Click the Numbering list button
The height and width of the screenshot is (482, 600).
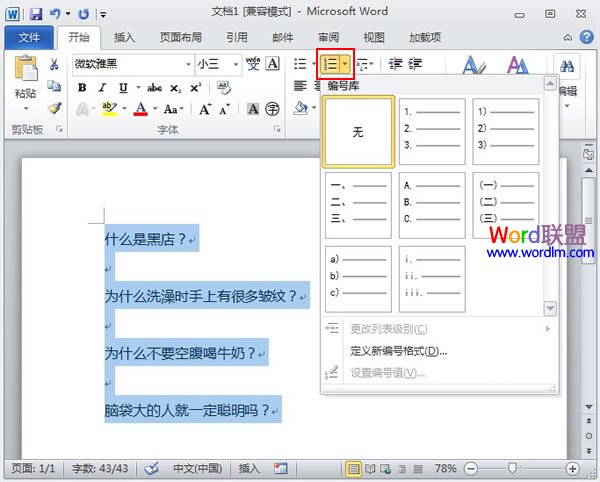[x=330, y=64]
